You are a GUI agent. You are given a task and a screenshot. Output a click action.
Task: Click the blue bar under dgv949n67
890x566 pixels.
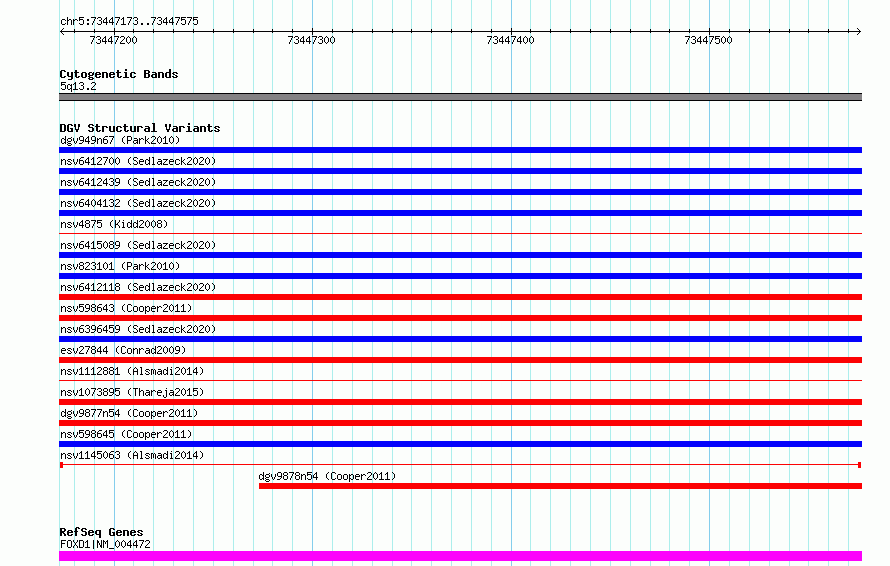point(460,150)
